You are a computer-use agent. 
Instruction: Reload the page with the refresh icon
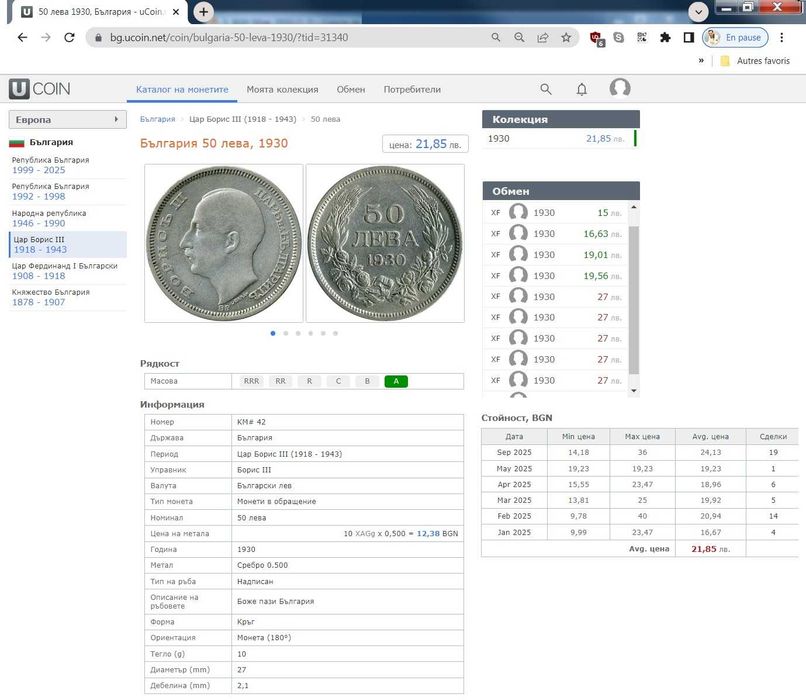point(69,38)
